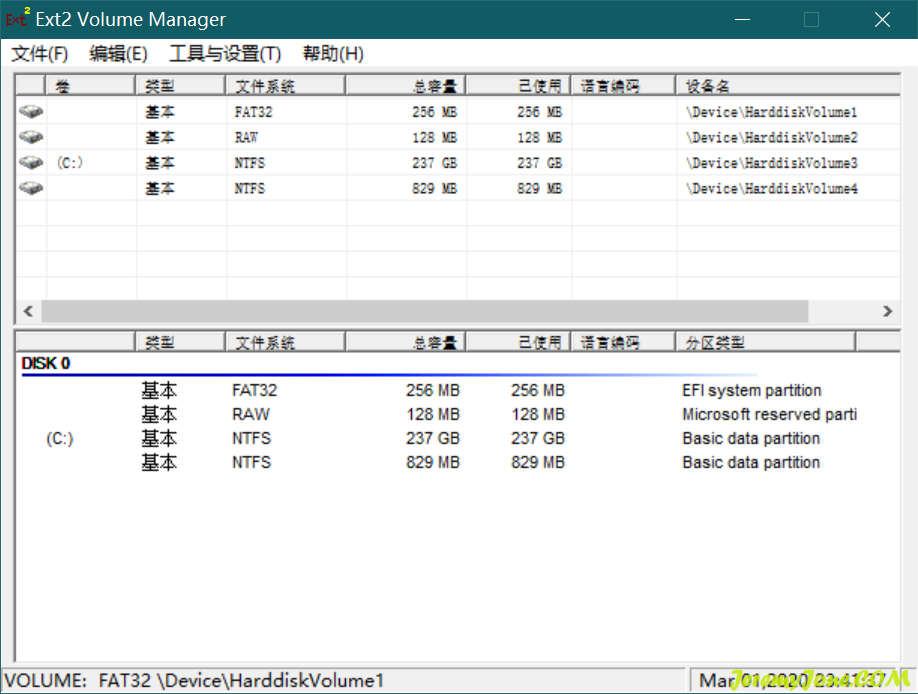Select the DISK 0 entry
Image resolution: width=918 pixels, height=694 pixels.
pos(46,364)
